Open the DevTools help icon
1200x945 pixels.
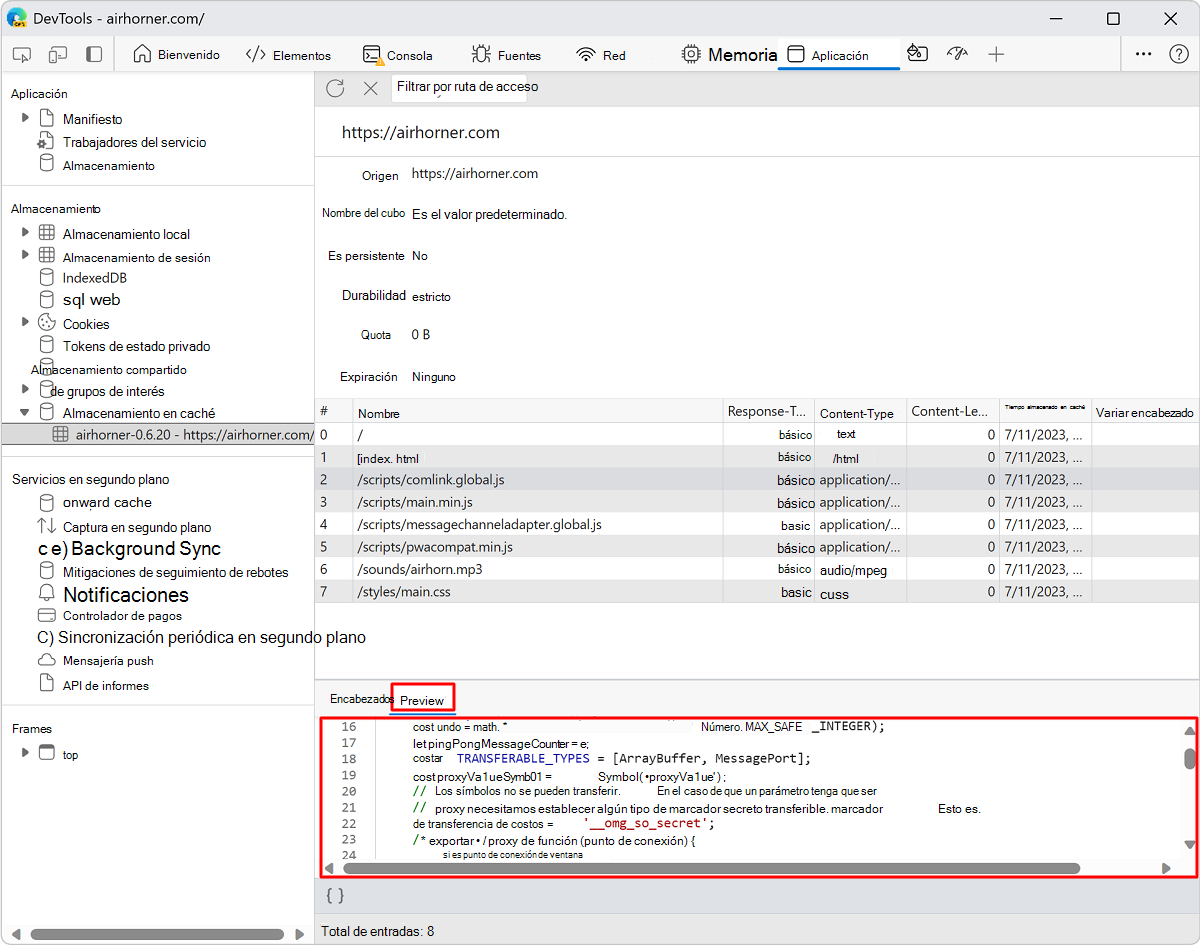pos(1179,55)
